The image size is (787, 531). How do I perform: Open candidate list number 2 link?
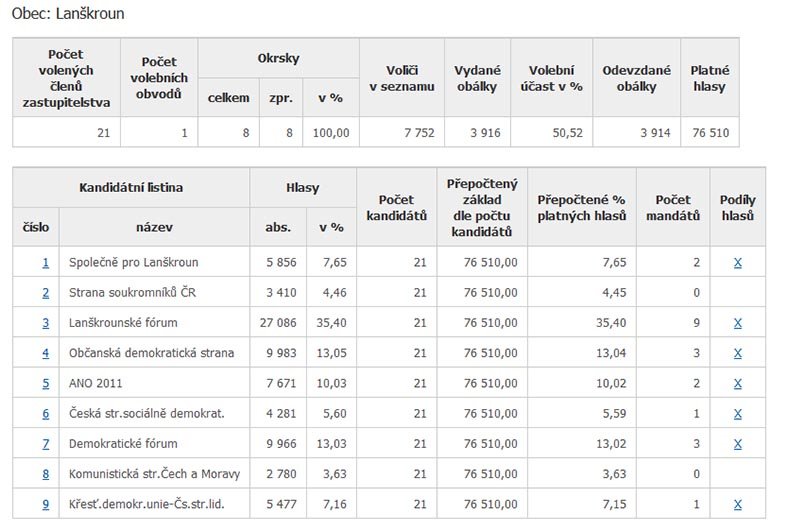(x=46, y=293)
